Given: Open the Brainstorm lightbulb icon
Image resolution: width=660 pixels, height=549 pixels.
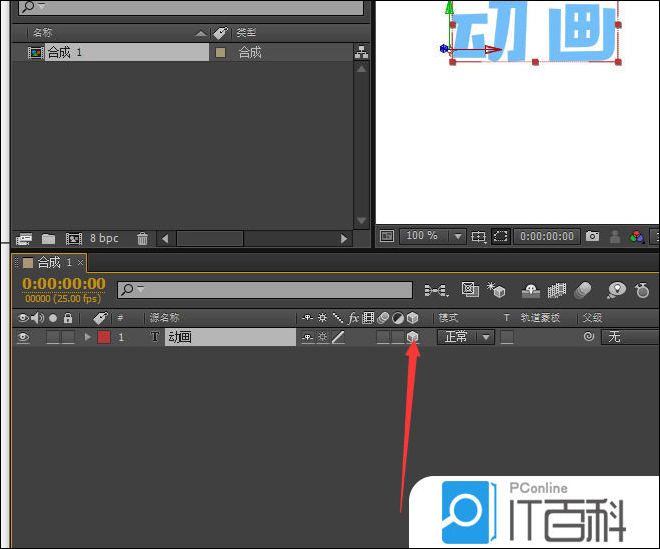Looking at the screenshot, I should click(x=616, y=290).
